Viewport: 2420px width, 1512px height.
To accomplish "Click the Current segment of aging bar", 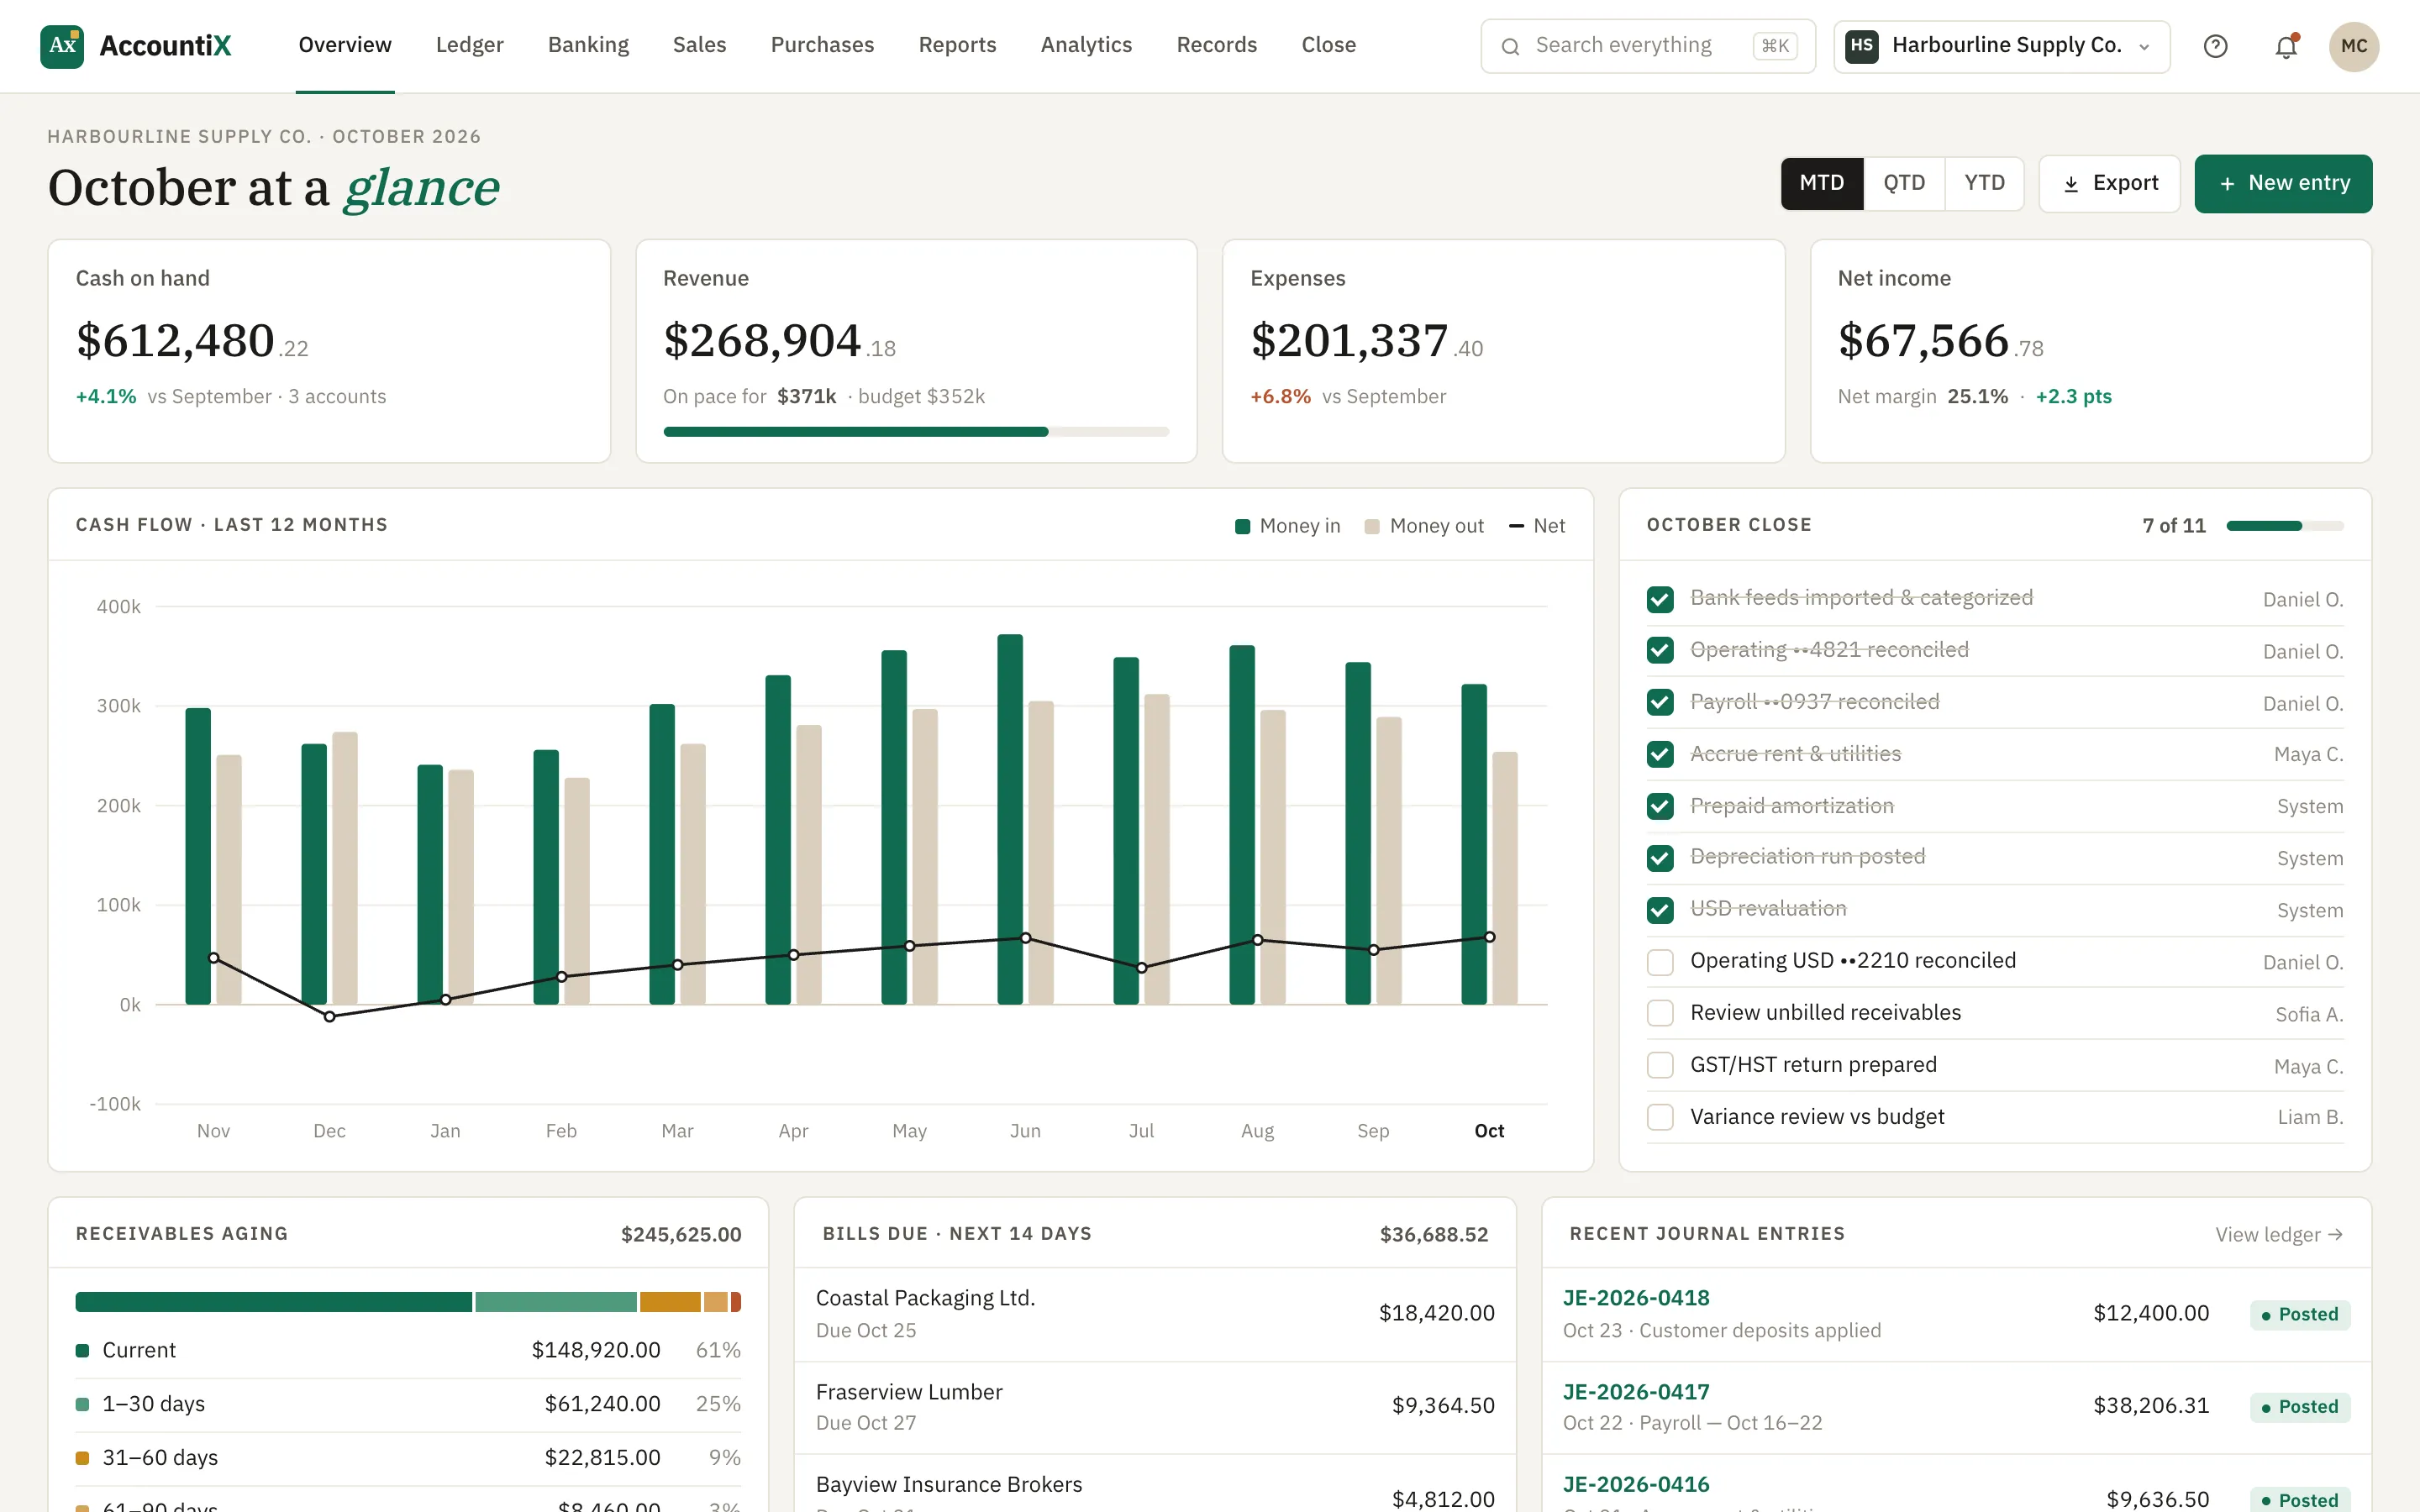I will click(x=273, y=1302).
